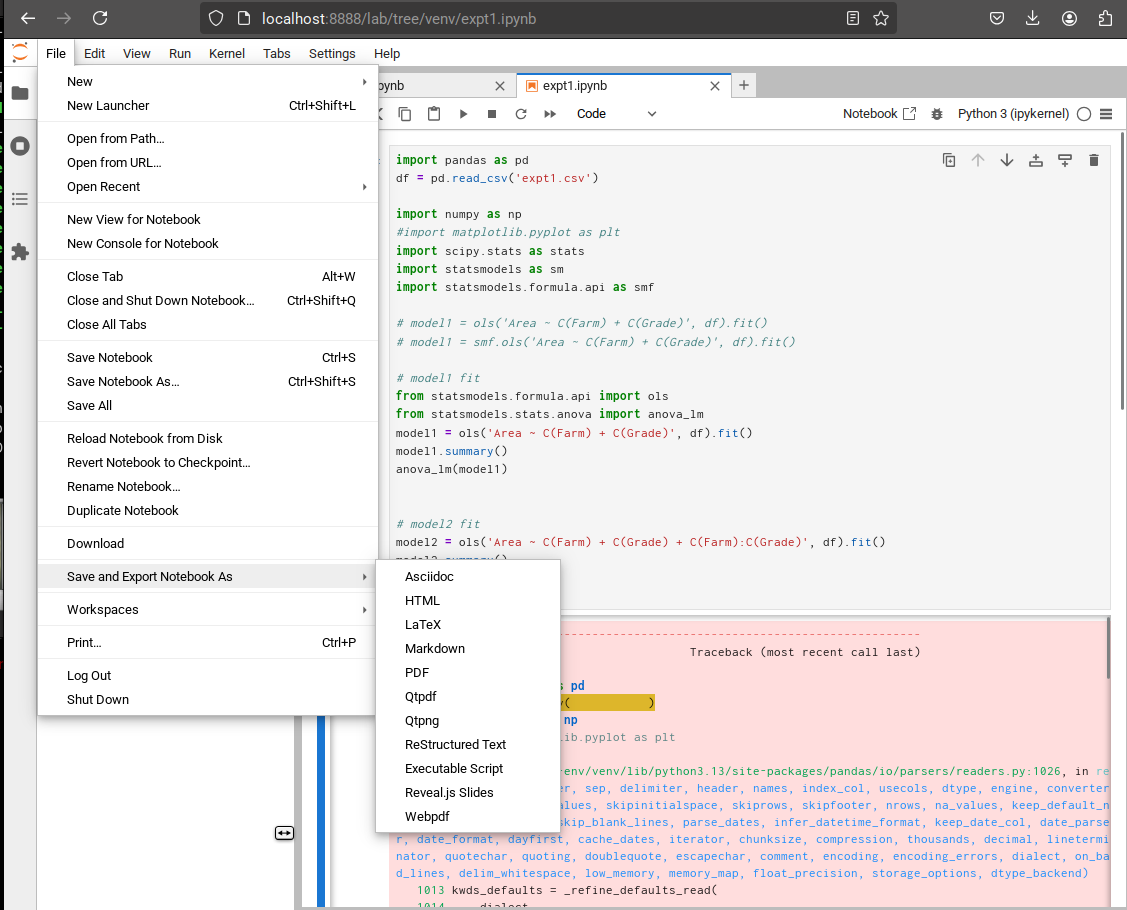
Task: Export notebook as LaTeX
Action: coord(468,625)
